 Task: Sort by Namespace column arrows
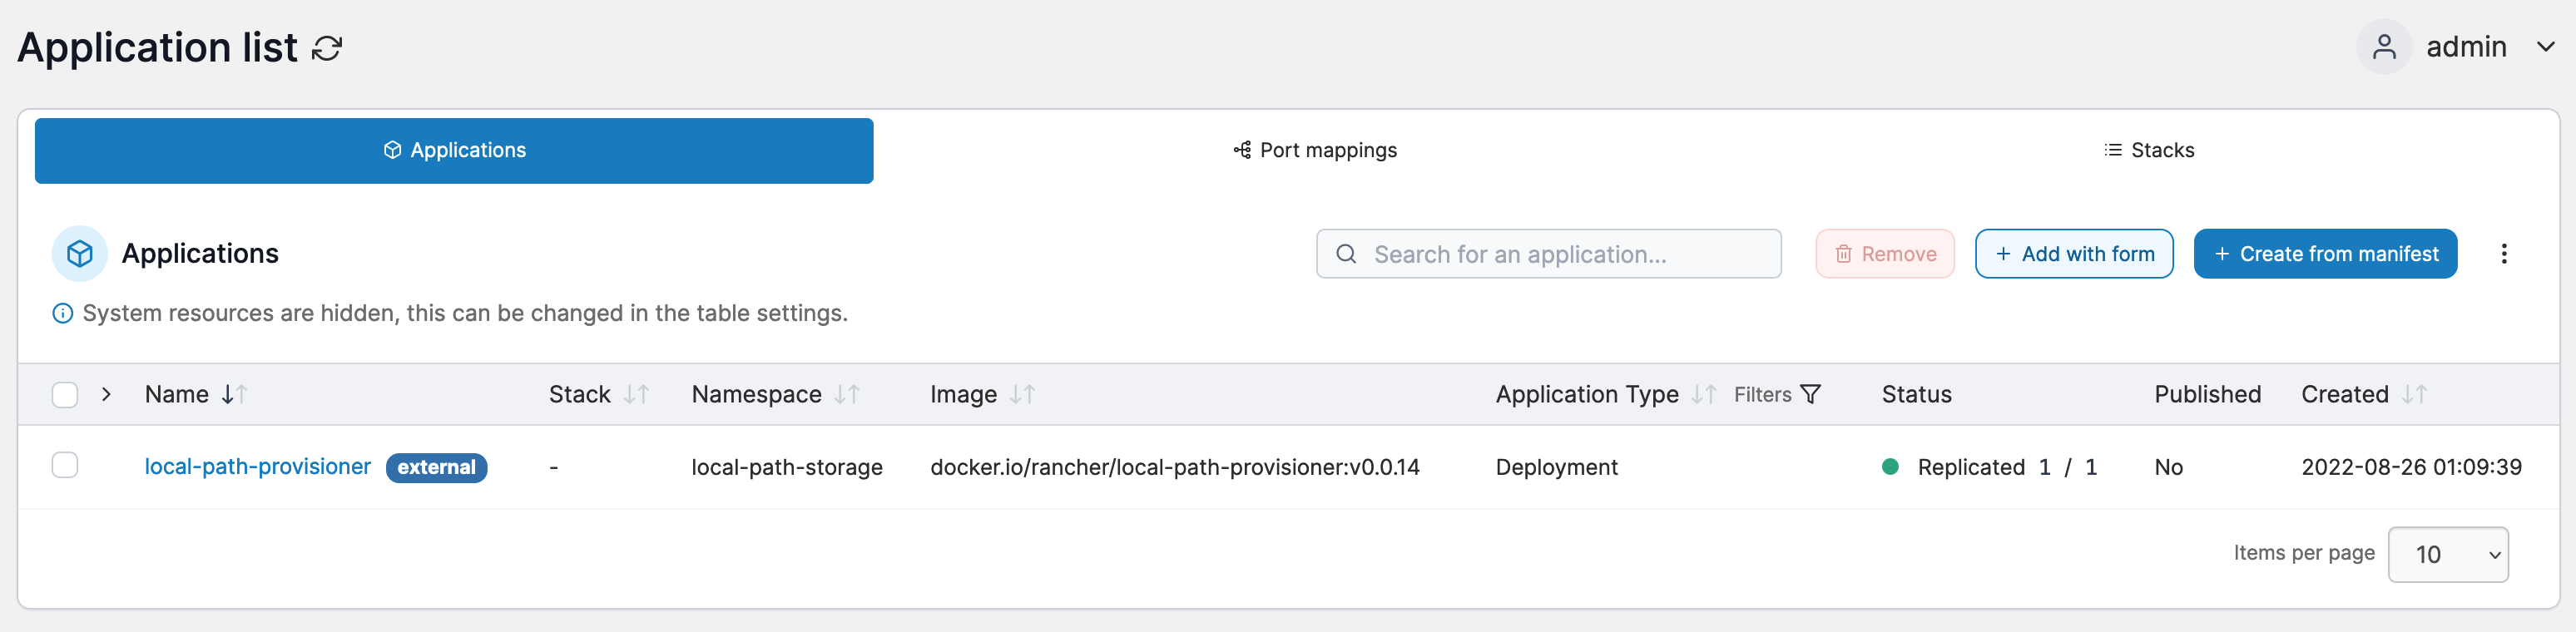click(x=847, y=394)
